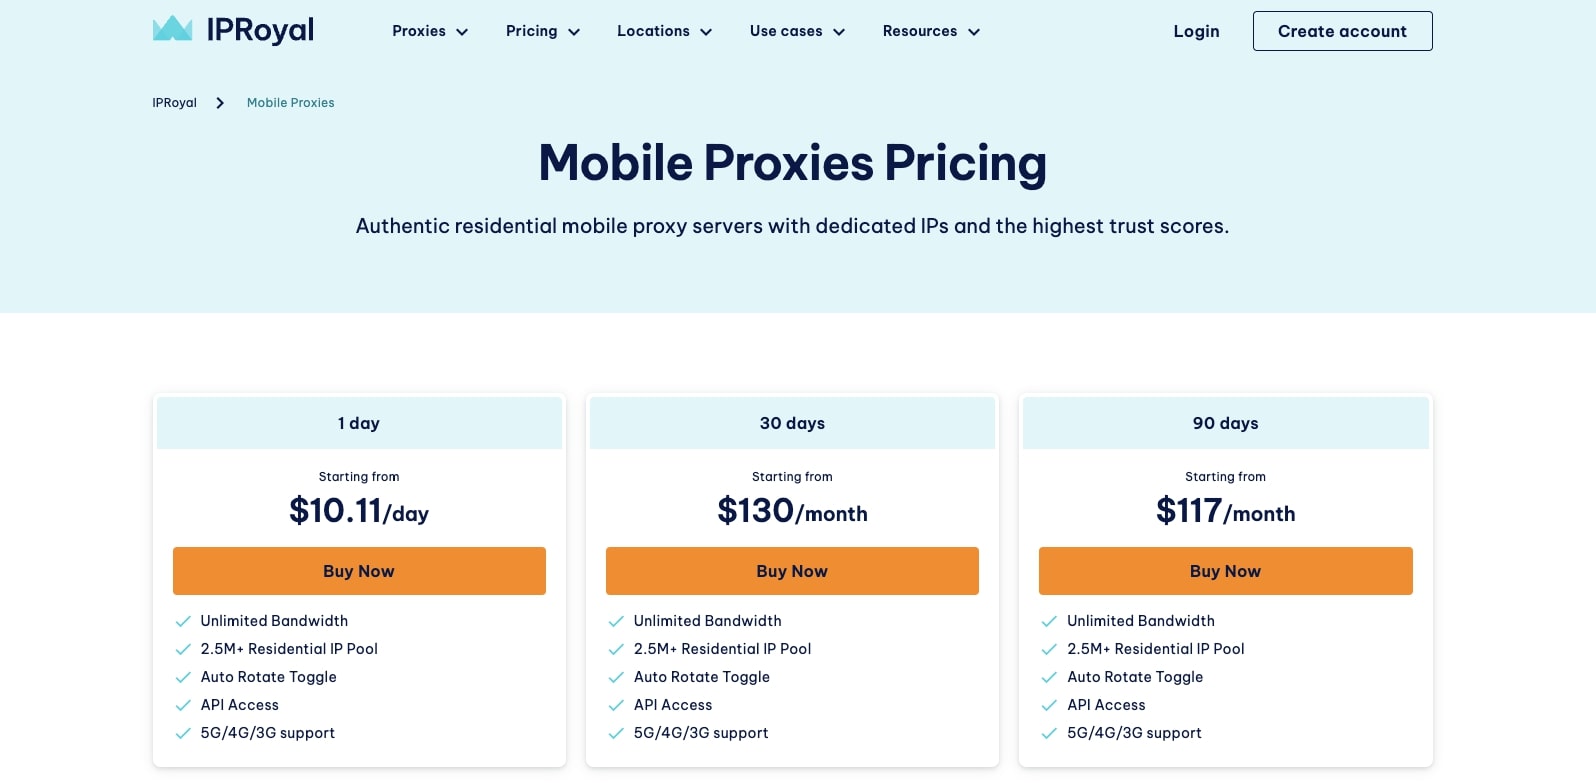This screenshot has height=783, width=1596.
Task: Click the checkmark beside Unlimited Bandwidth in 1 day plan
Action: pyautogui.click(x=184, y=621)
